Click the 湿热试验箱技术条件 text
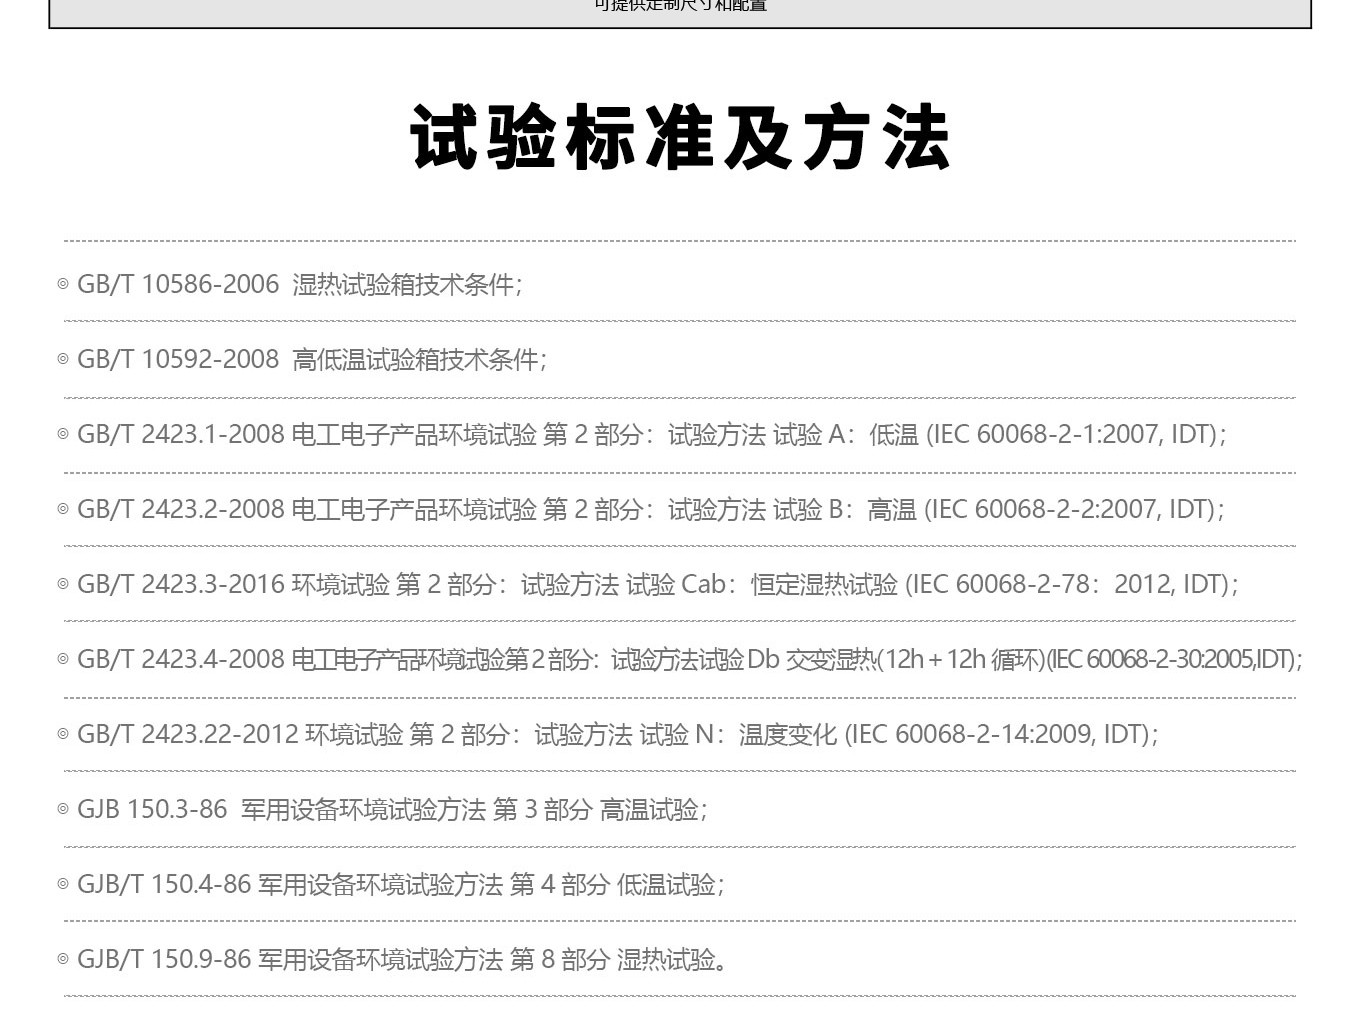 405,285
